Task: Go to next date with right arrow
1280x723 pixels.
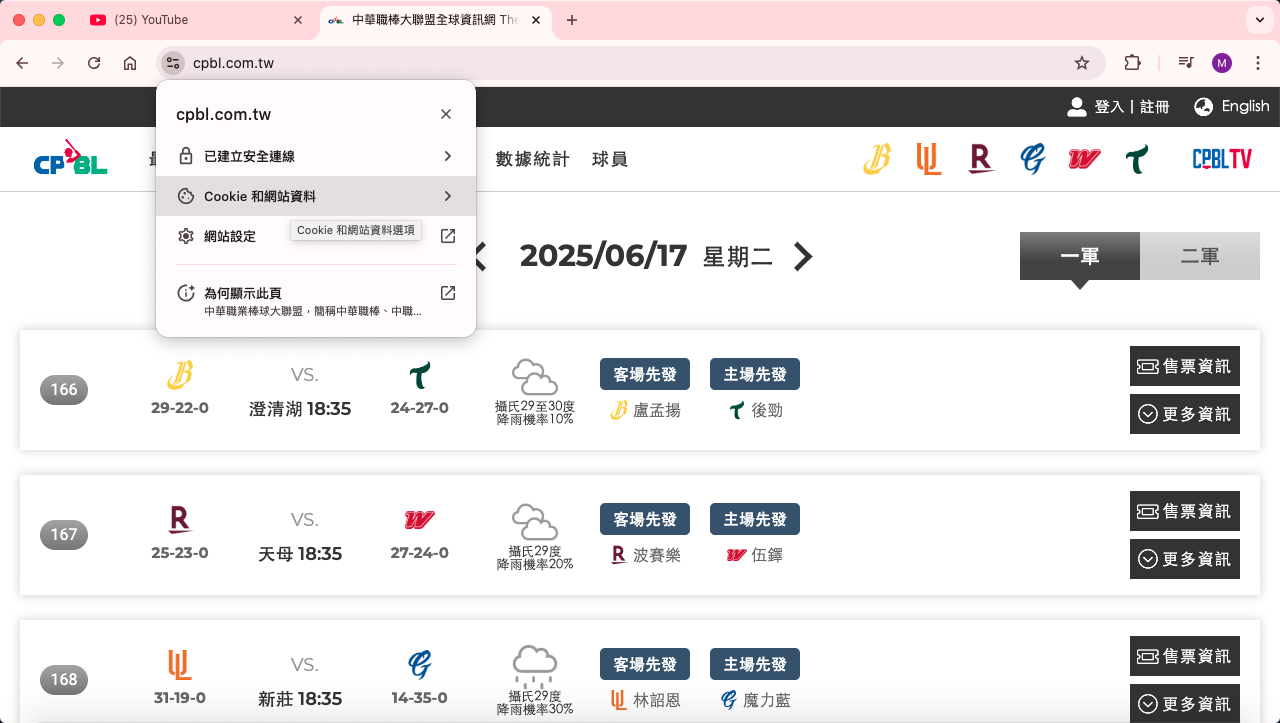Action: click(x=803, y=257)
